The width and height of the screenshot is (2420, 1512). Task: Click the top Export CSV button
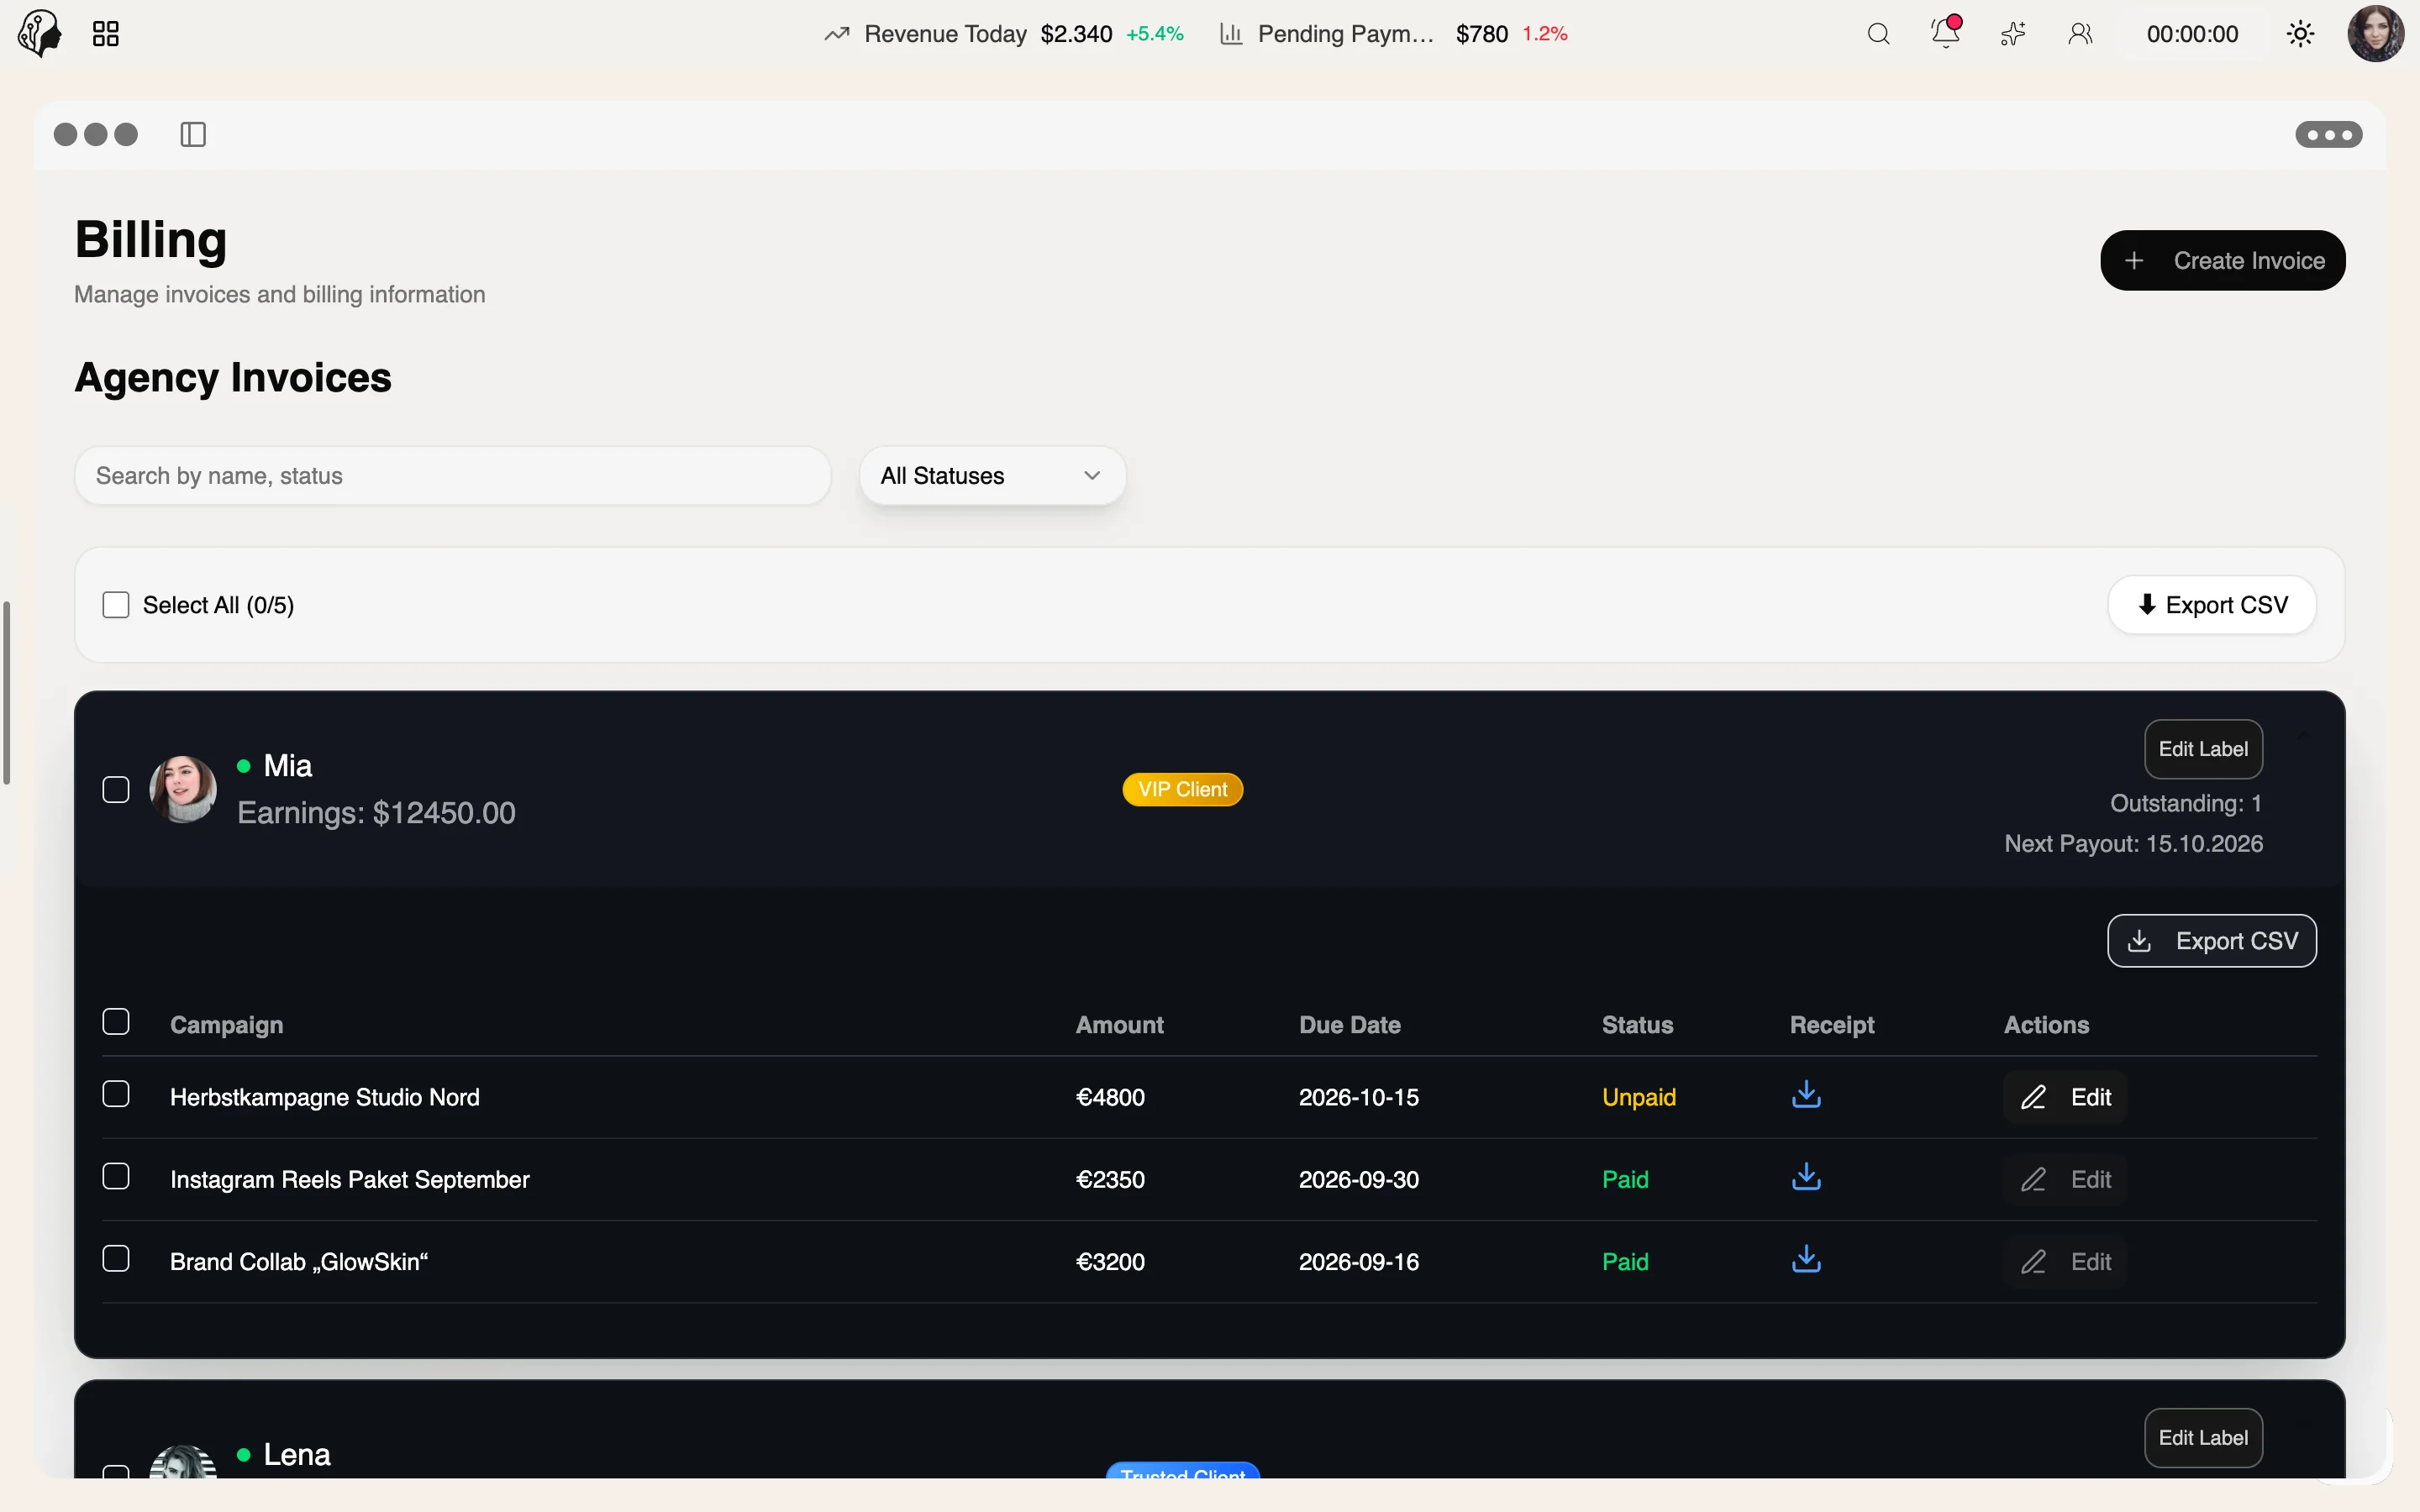[2212, 605]
